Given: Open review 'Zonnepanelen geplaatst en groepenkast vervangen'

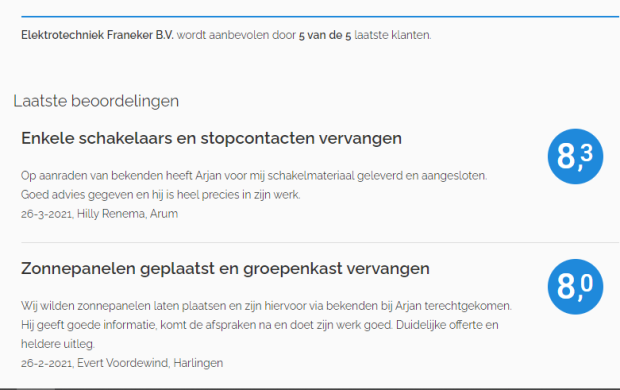Looking at the screenshot, I should [225, 269].
